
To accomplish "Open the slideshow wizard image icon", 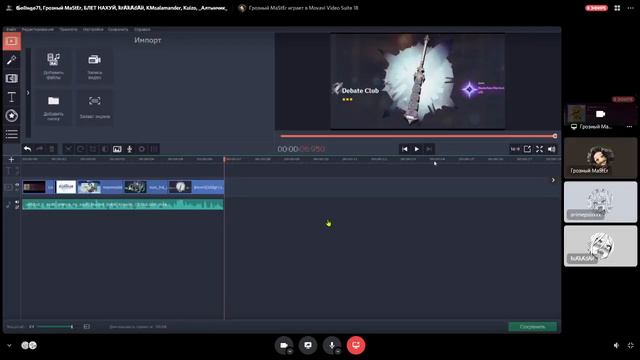I will click(x=117, y=149).
